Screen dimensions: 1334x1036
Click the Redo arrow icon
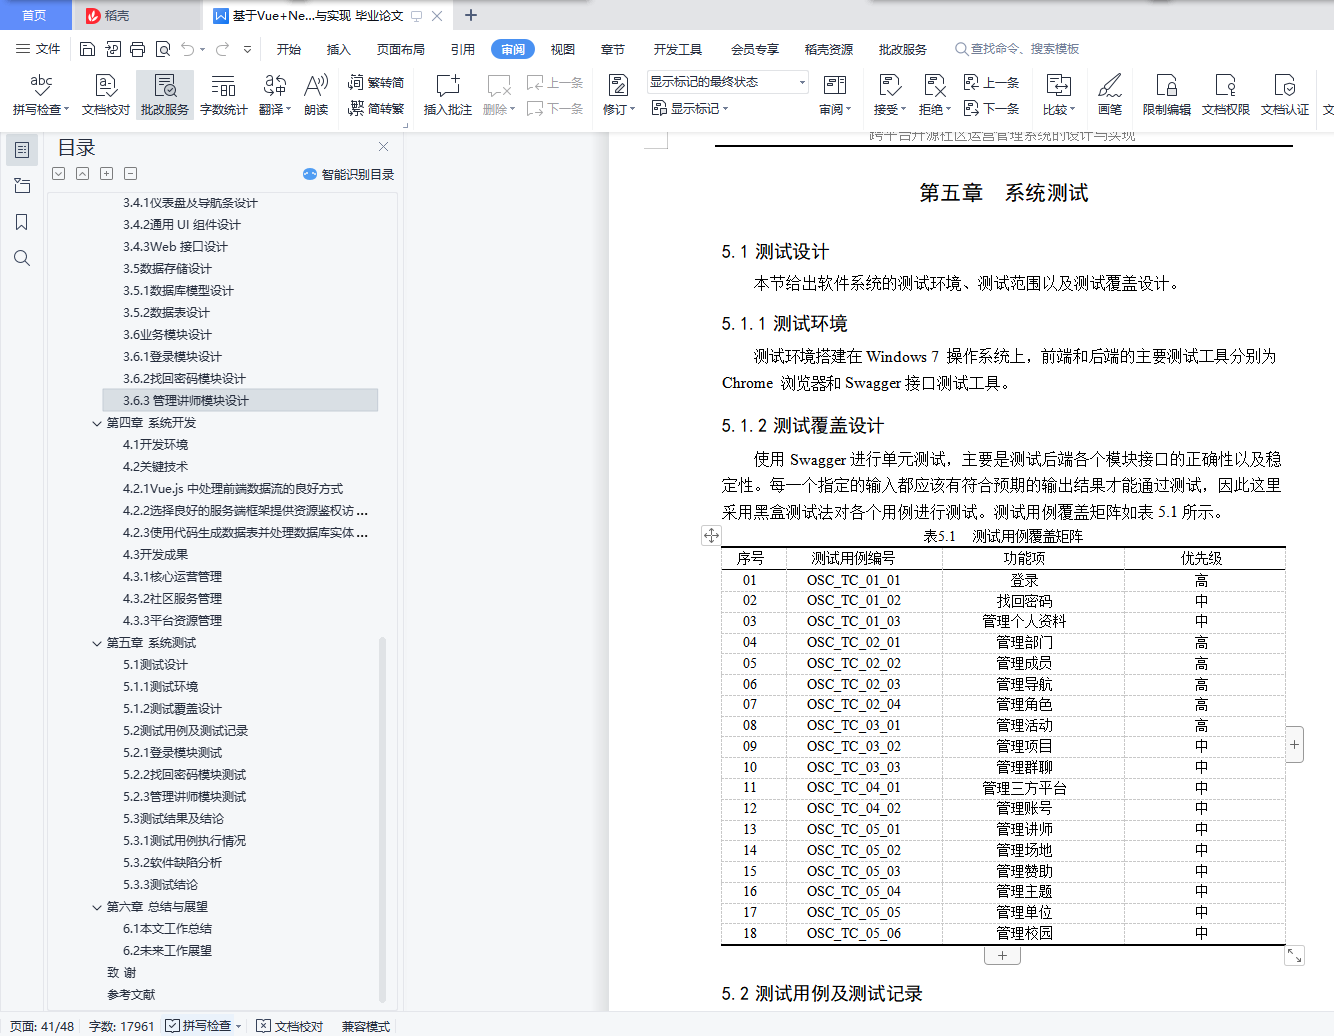[x=222, y=49]
